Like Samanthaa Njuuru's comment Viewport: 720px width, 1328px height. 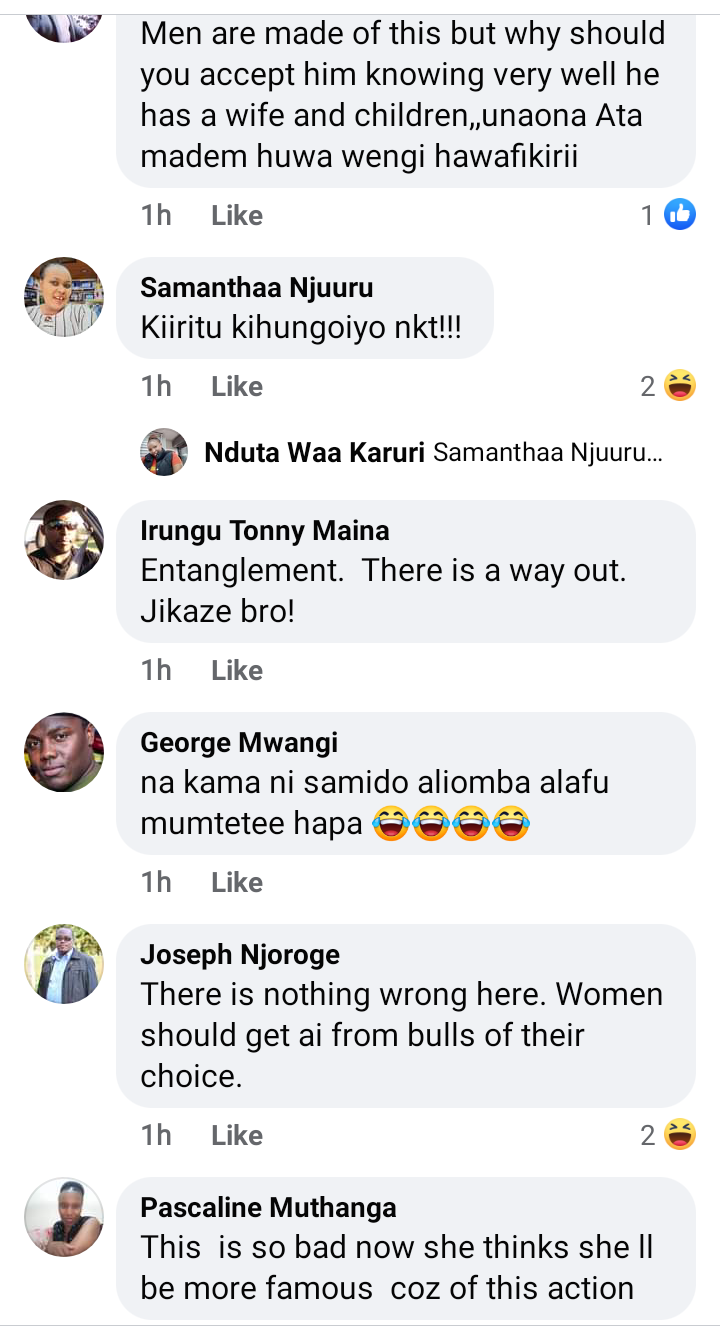pos(237,386)
